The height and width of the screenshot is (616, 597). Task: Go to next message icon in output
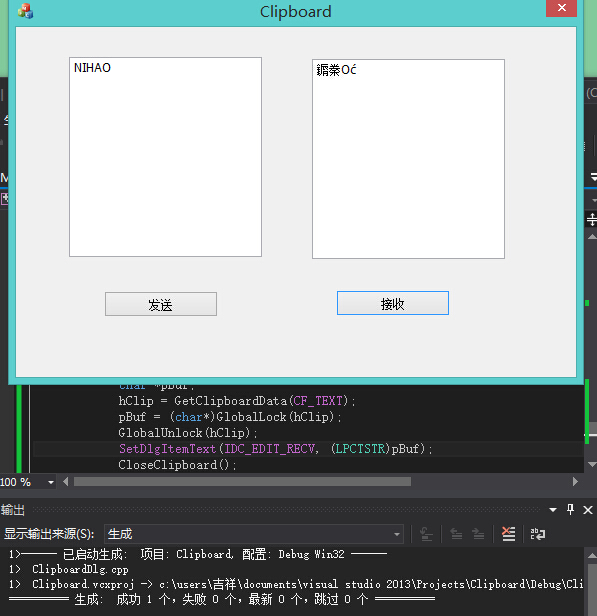coord(478,534)
